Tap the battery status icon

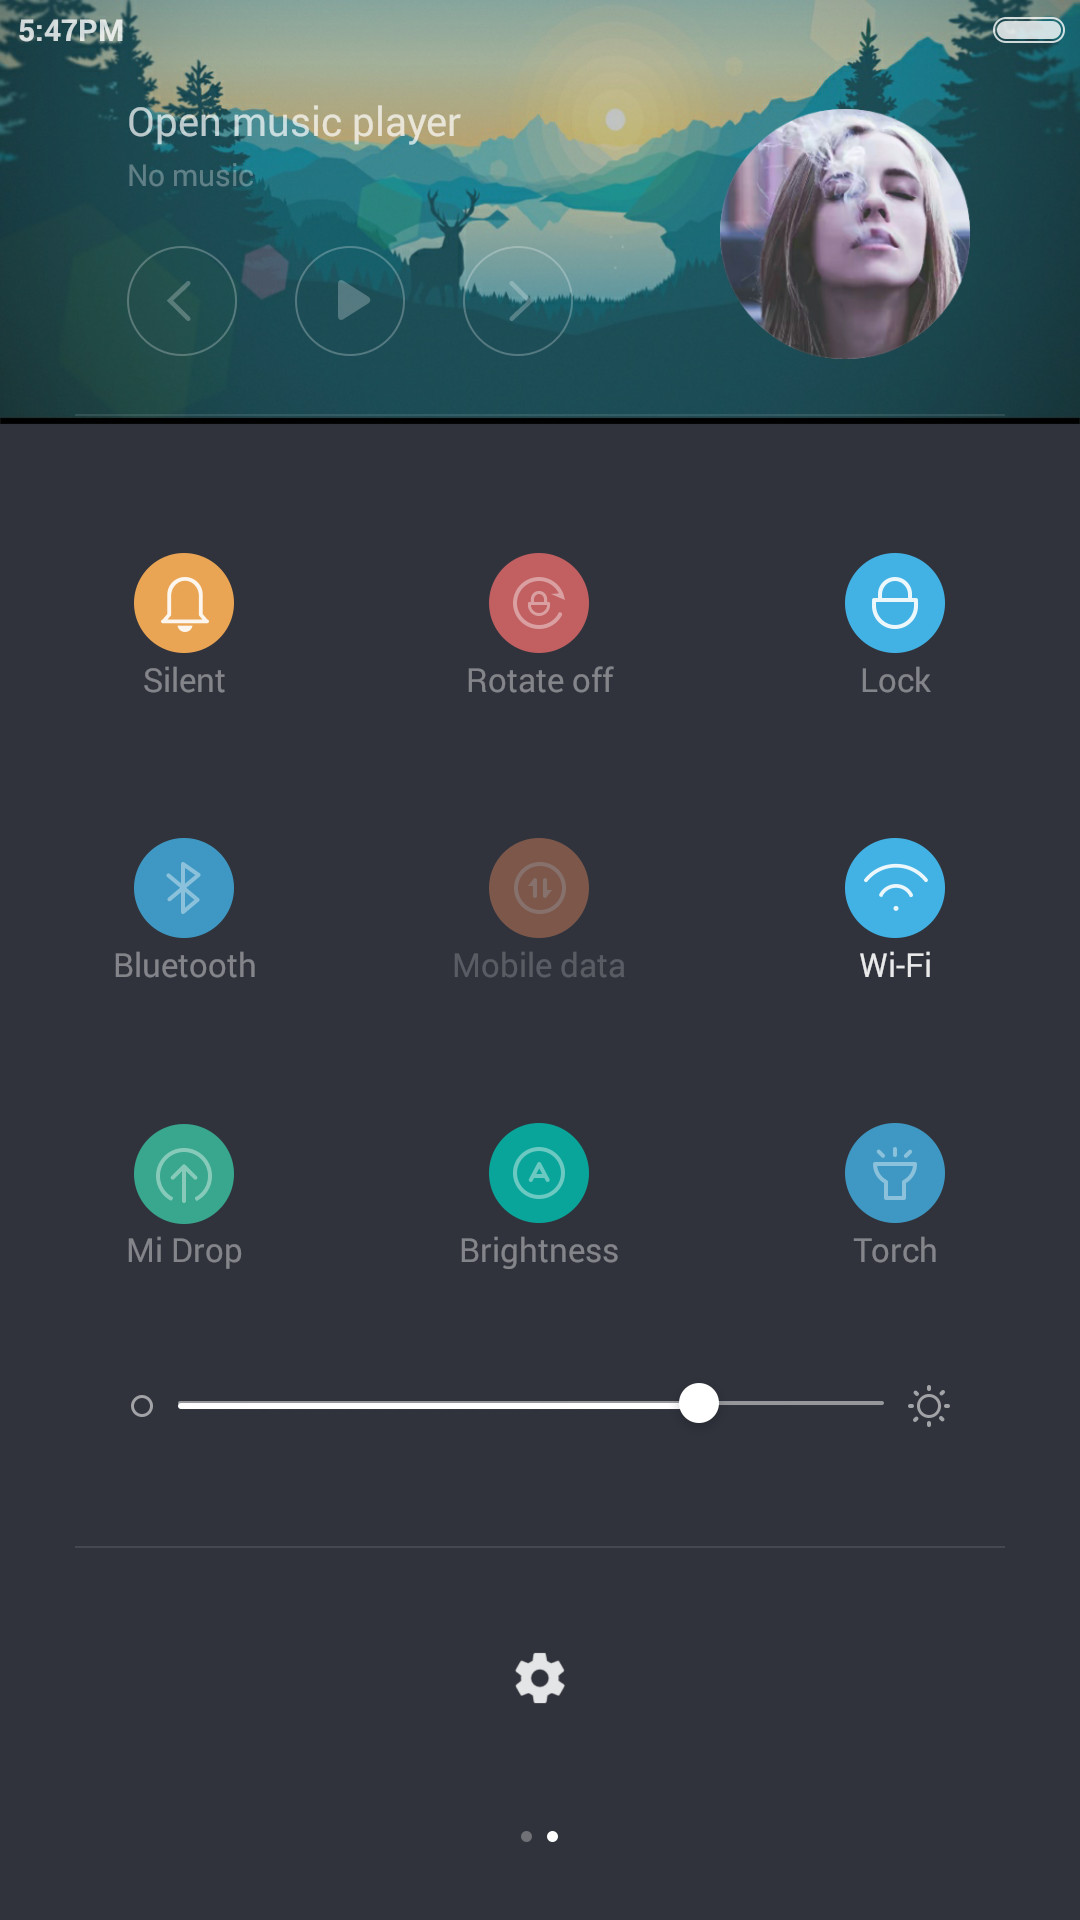(1029, 30)
